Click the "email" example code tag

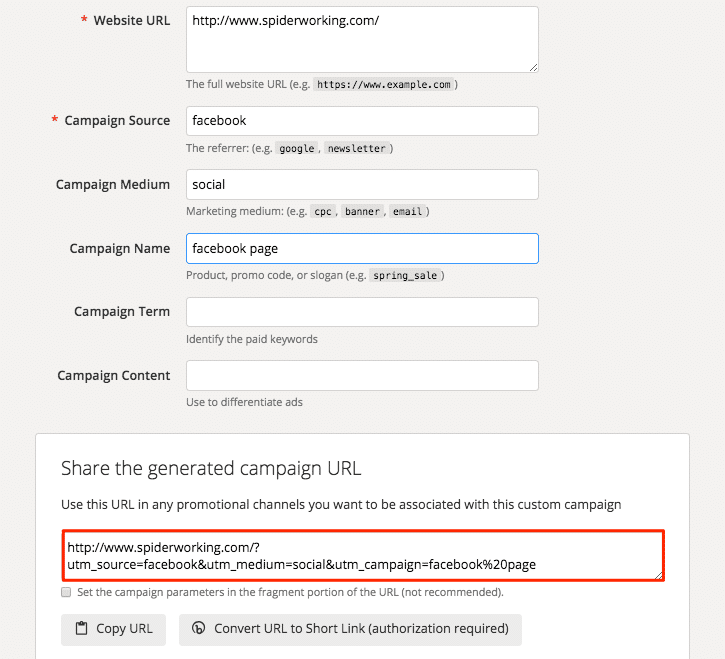coord(406,212)
